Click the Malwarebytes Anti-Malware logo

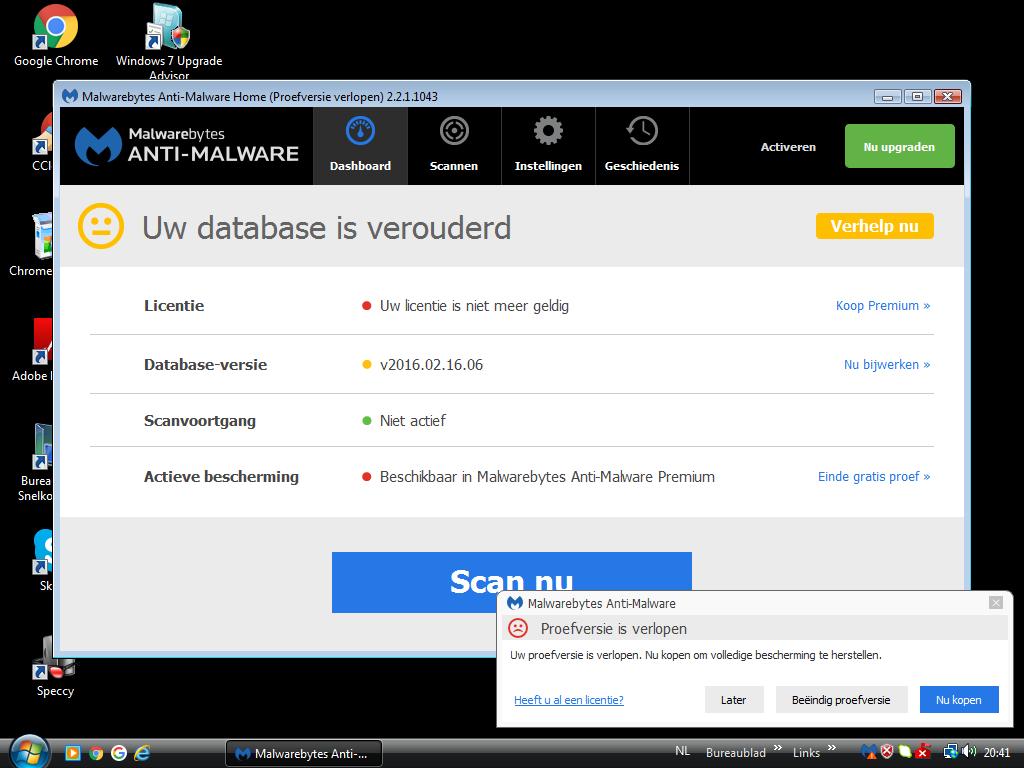coord(187,146)
